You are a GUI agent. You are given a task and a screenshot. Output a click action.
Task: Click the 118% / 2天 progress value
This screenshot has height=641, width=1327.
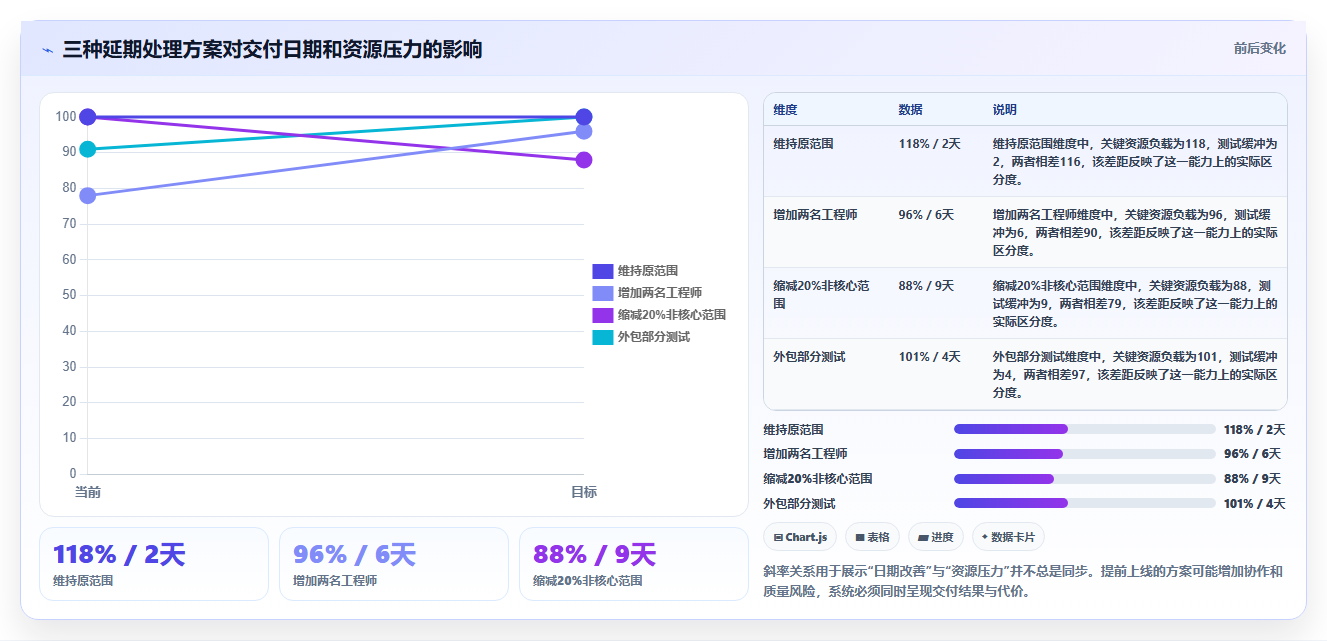click(x=1254, y=429)
